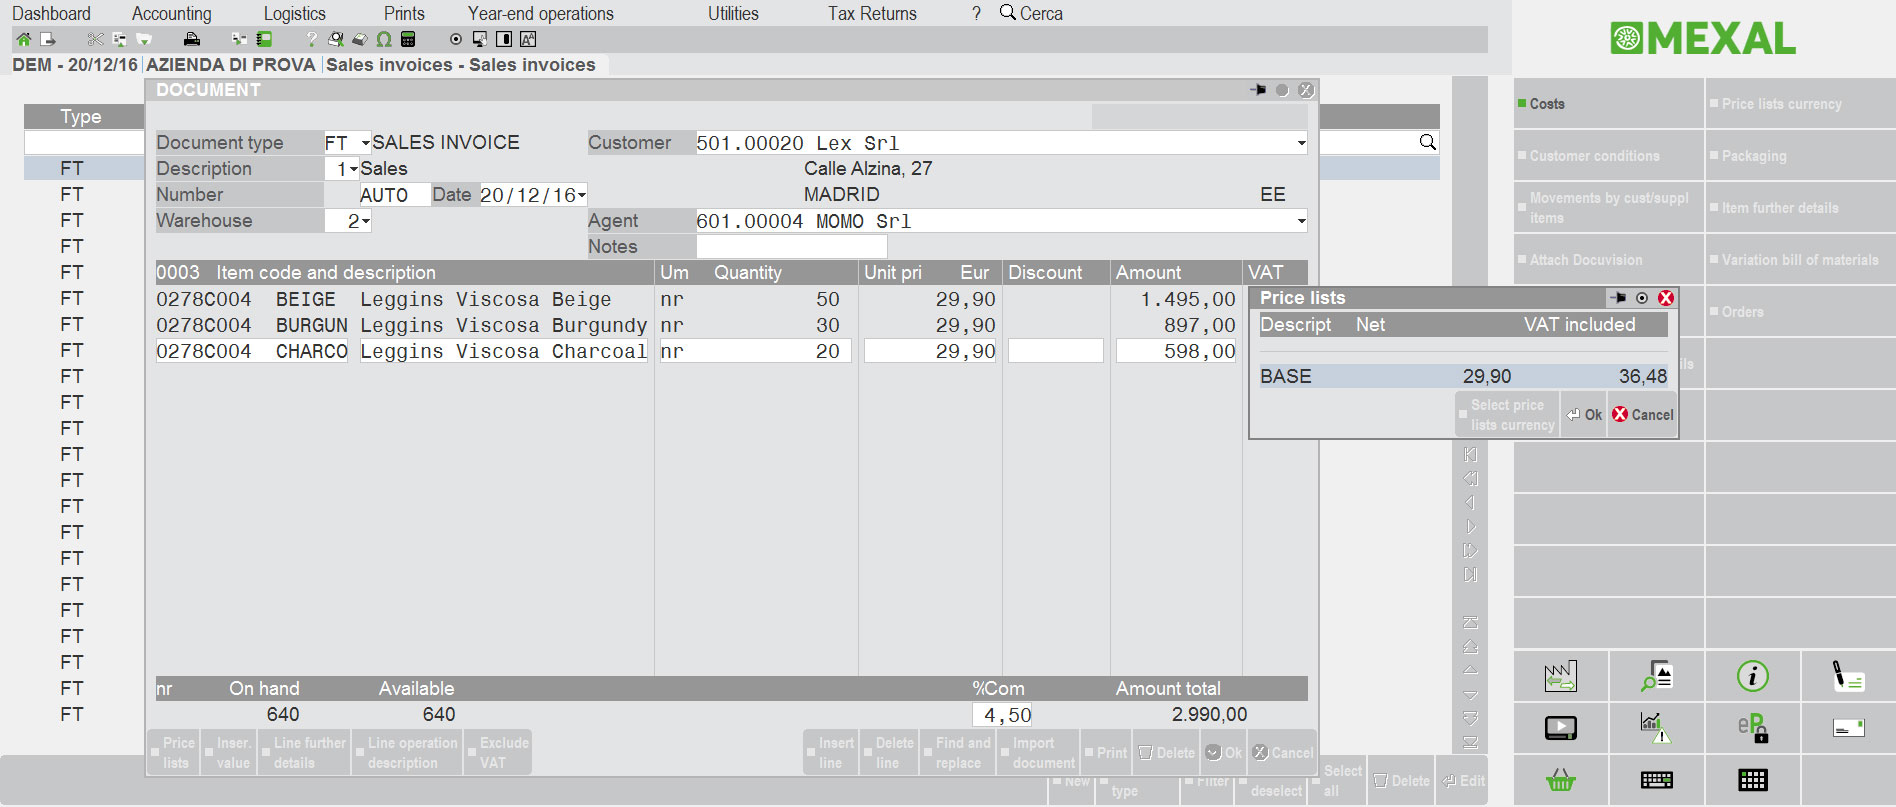Click the black keyboard icon
The width and height of the screenshot is (1896, 807).
point(1656,780)
